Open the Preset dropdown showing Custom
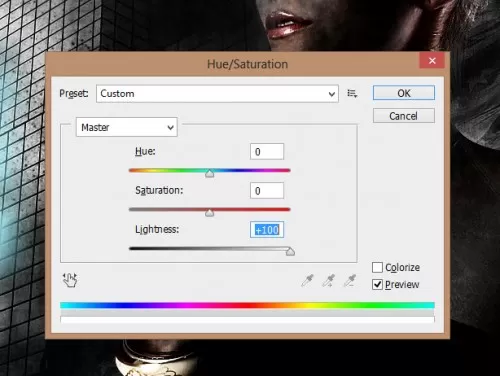The image size is (500, 376). coord(217,94)
